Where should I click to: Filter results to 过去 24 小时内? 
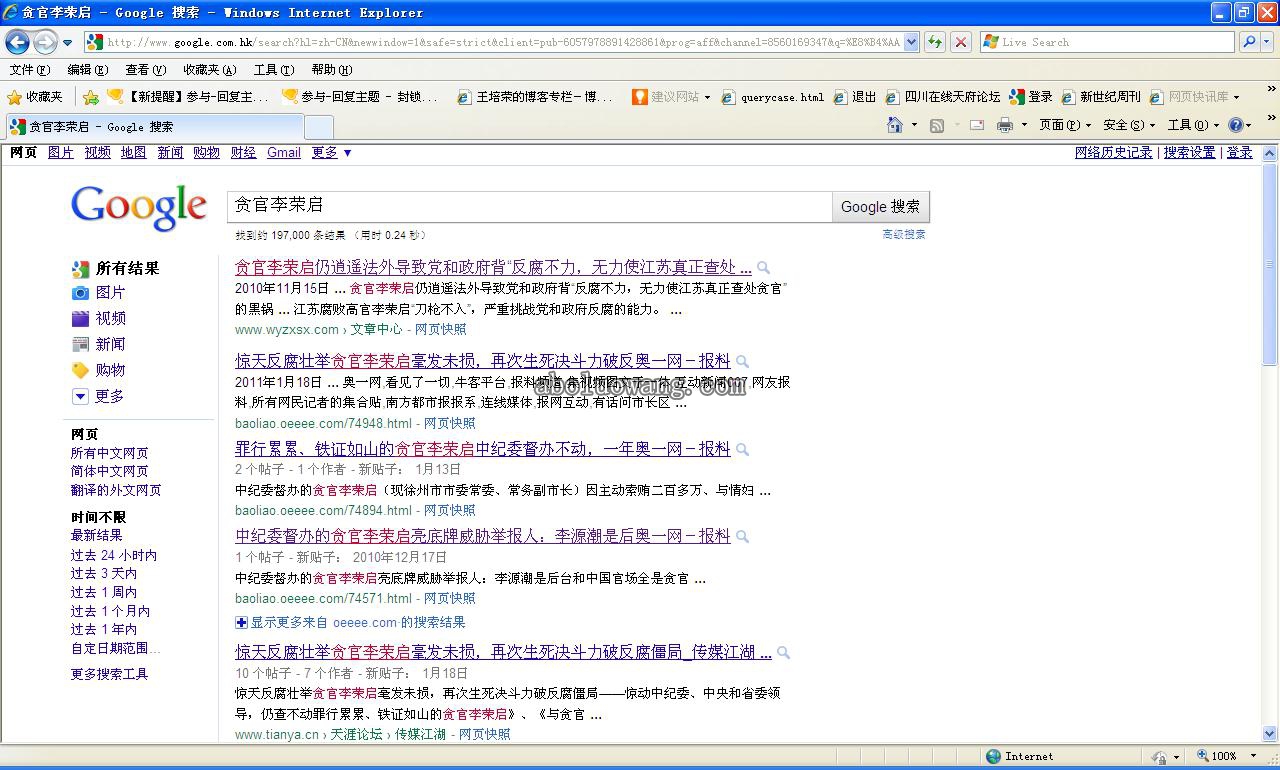(x=114, y=555)
